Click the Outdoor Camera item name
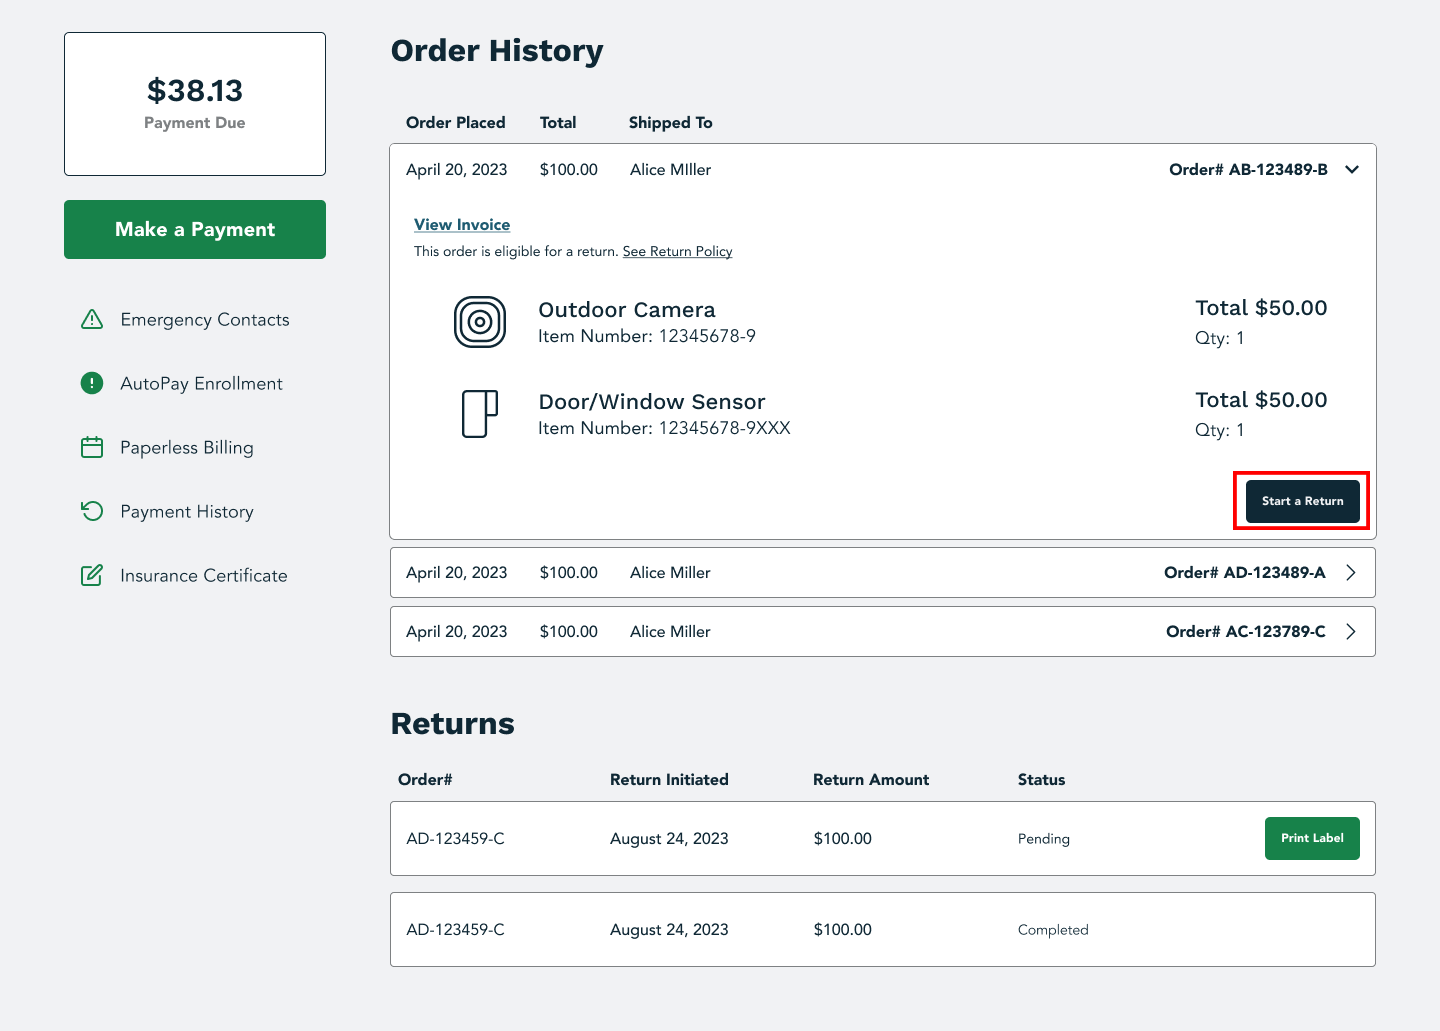 point(627,310)
